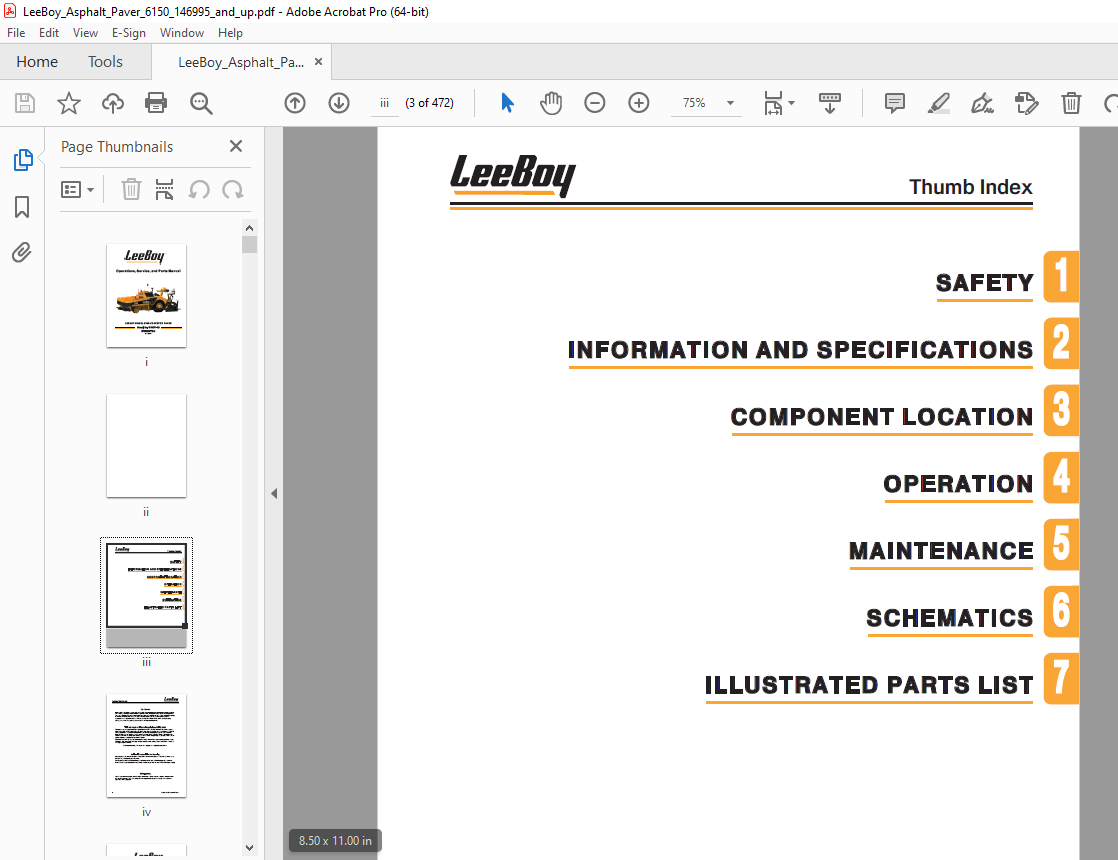Open Page Thumbnails sidebar icon
The width and height of the screenshot is (1118, 860).
pyautogui.click(x=23, y=160)
